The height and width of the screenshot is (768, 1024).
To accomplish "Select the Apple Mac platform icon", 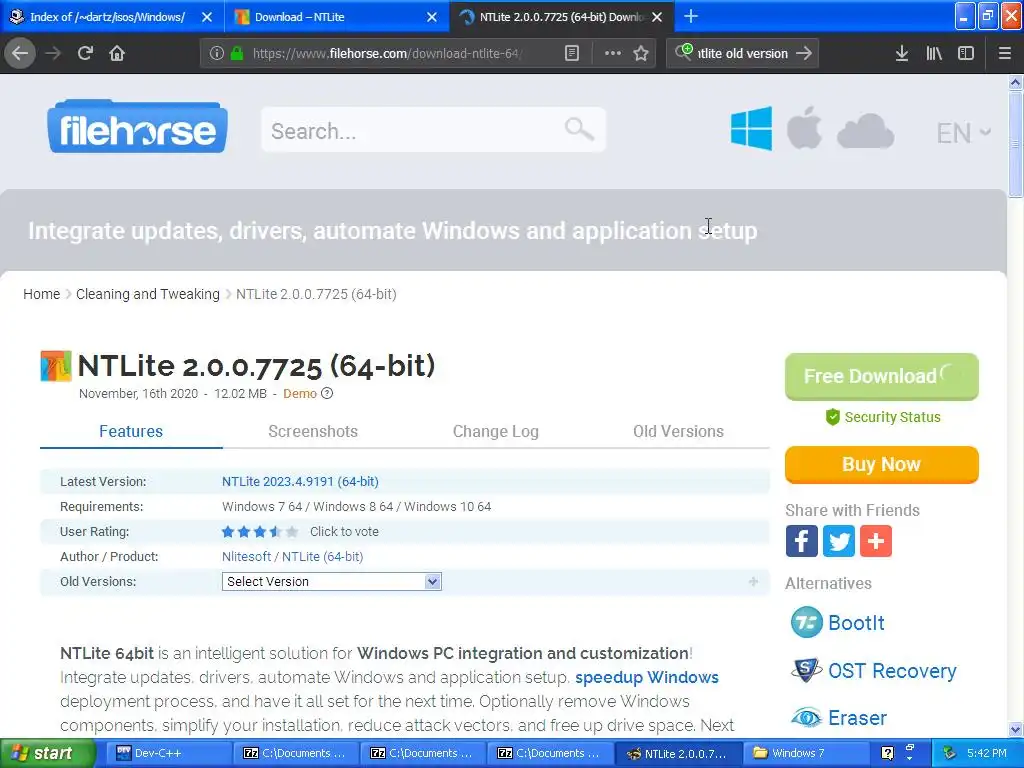I will tap(804, 128).
